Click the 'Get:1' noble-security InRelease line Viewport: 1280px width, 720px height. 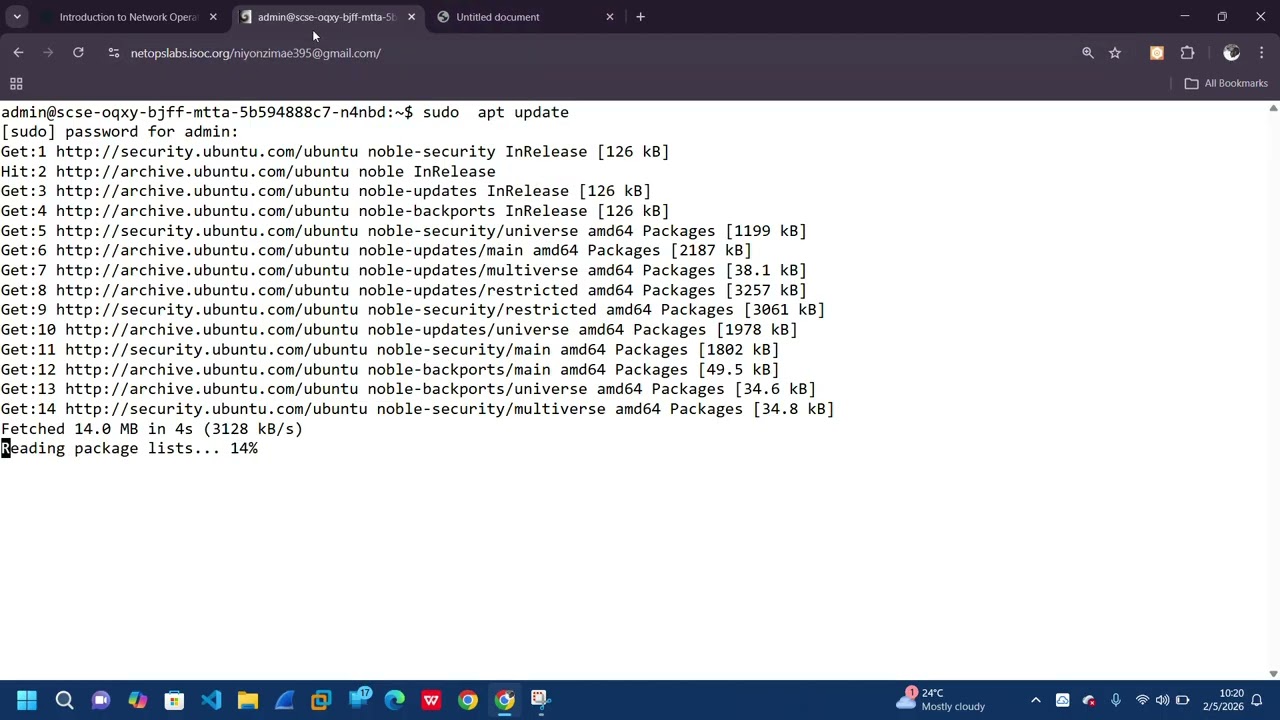click(x=335, y=152)
